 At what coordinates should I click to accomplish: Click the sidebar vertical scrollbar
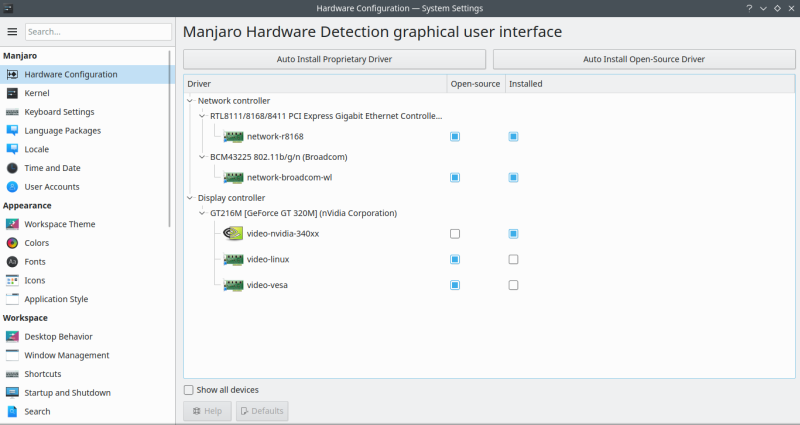coord(170,138)
